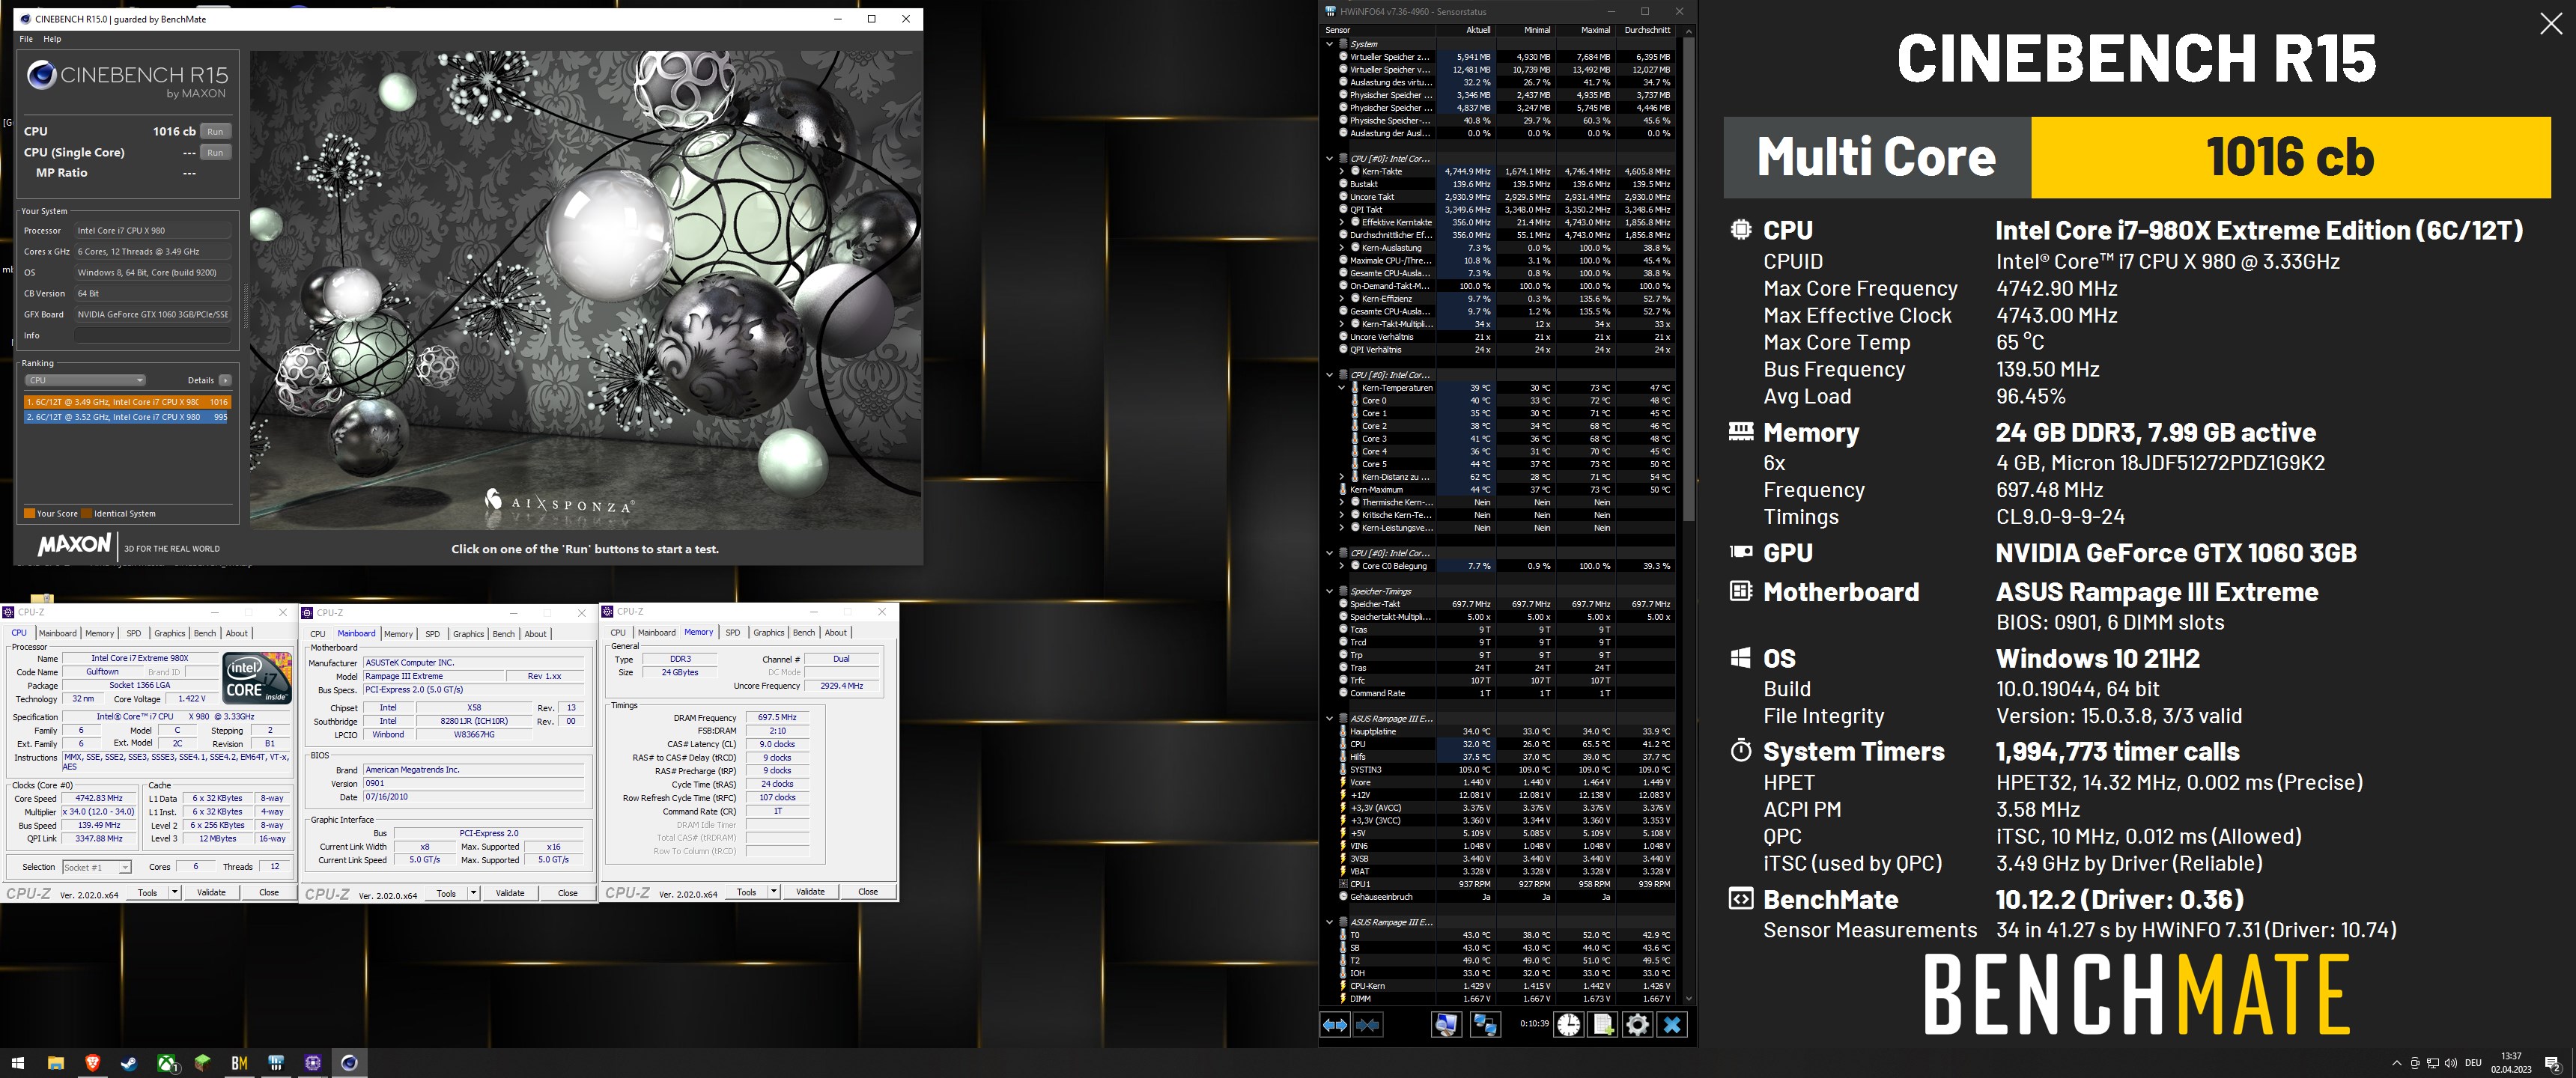
Task: Open File Explorer from taskbar
Action: 56,1063
